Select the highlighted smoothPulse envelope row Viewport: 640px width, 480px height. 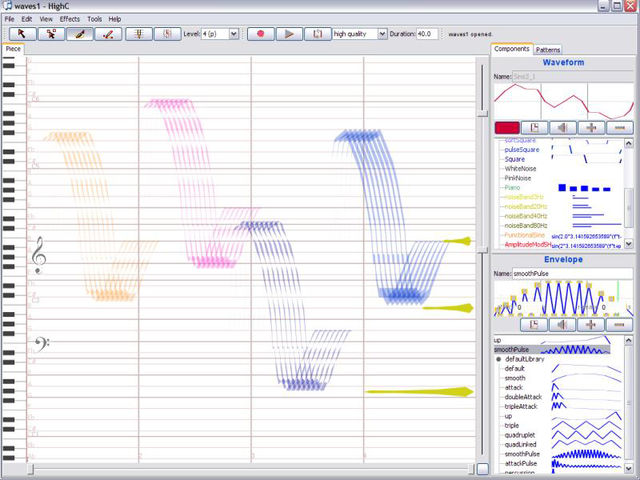552,350
